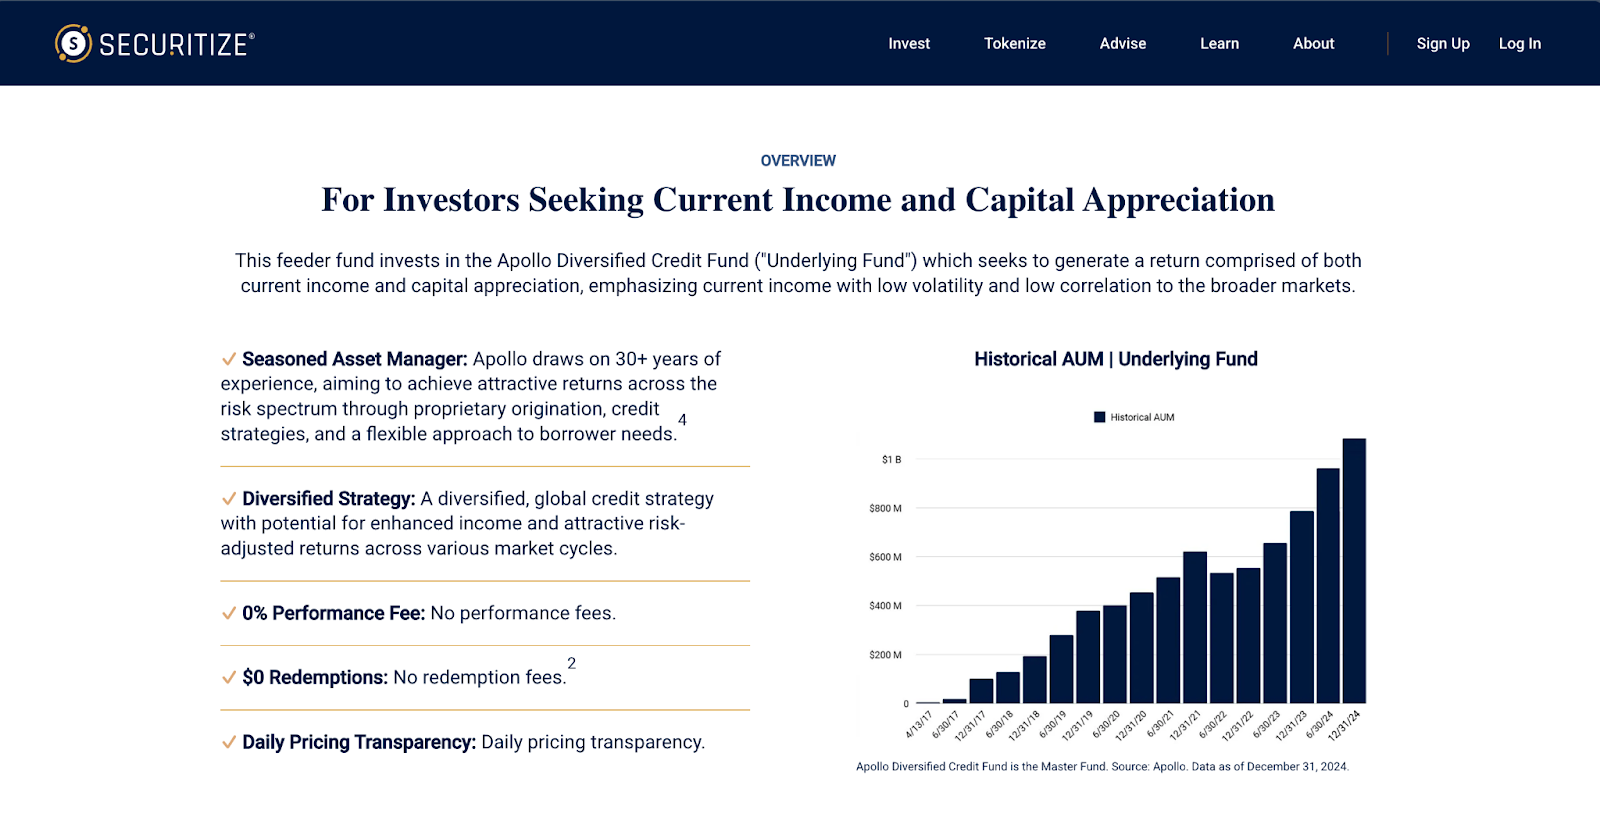Select the 6/30/23 bar in the chart
The image size is (1600, 828).
click(x=1275, y=623)
